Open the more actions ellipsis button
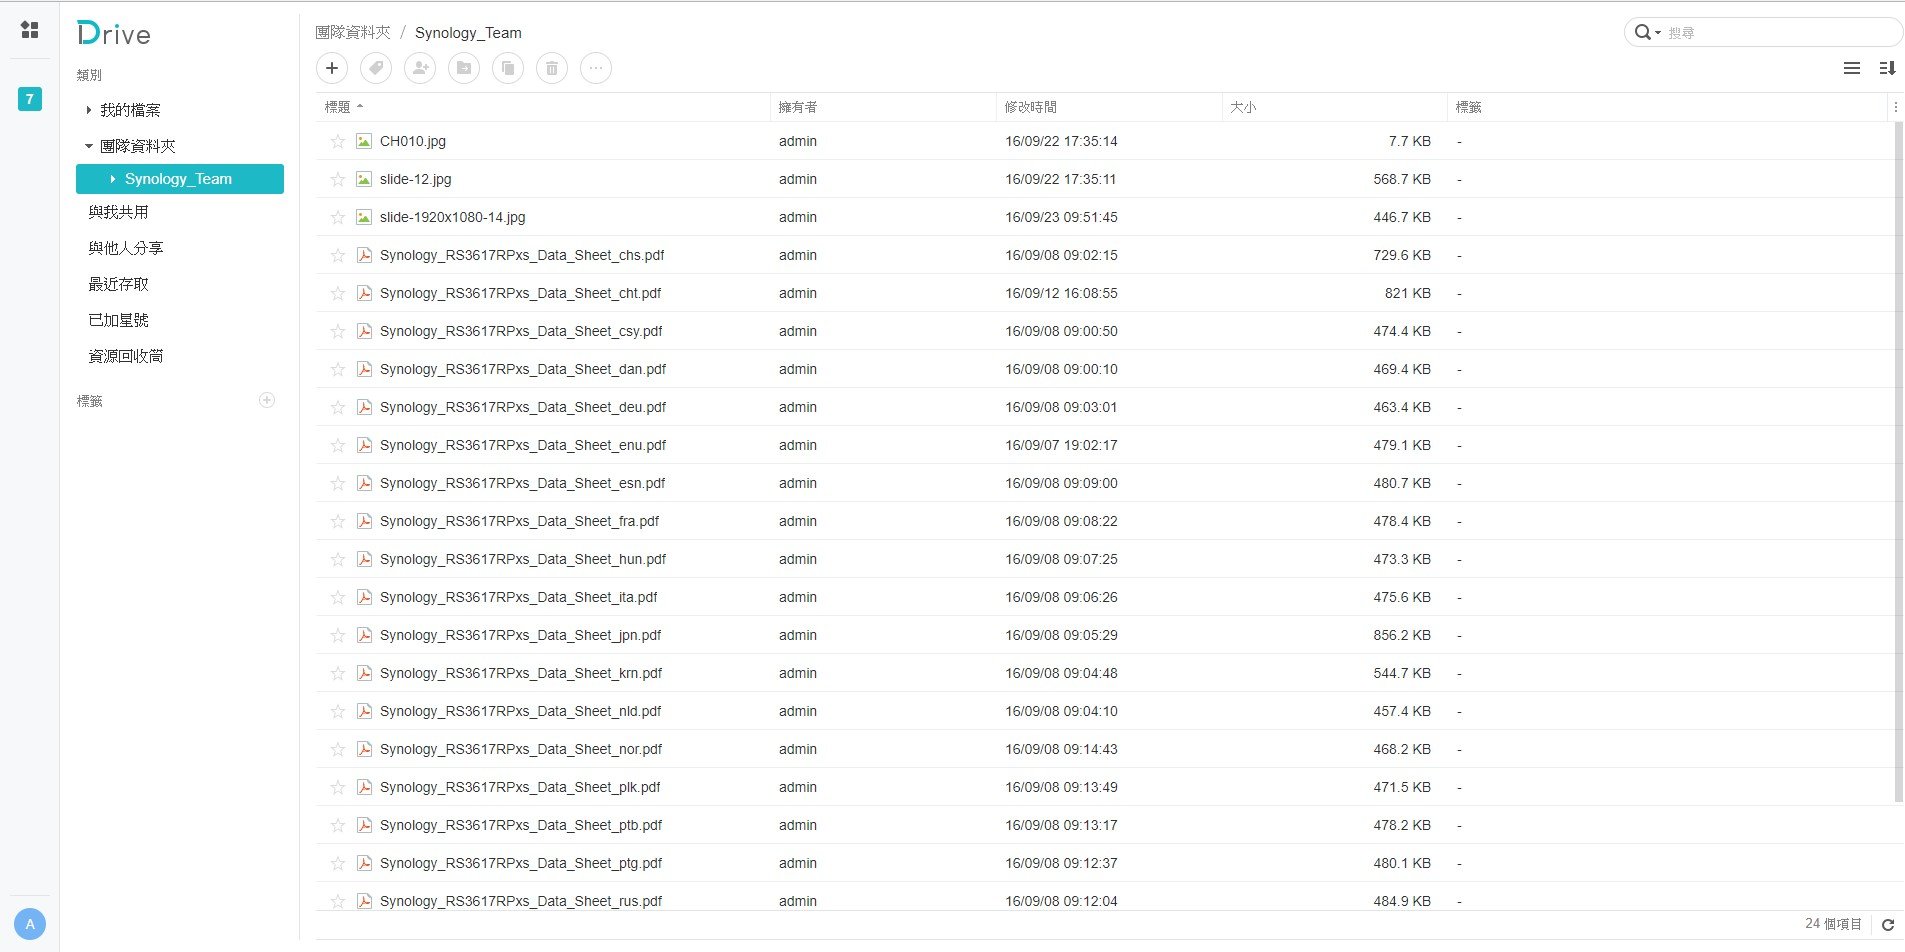Viewport: 1905px width, 952px height. [x=596, y=68]
